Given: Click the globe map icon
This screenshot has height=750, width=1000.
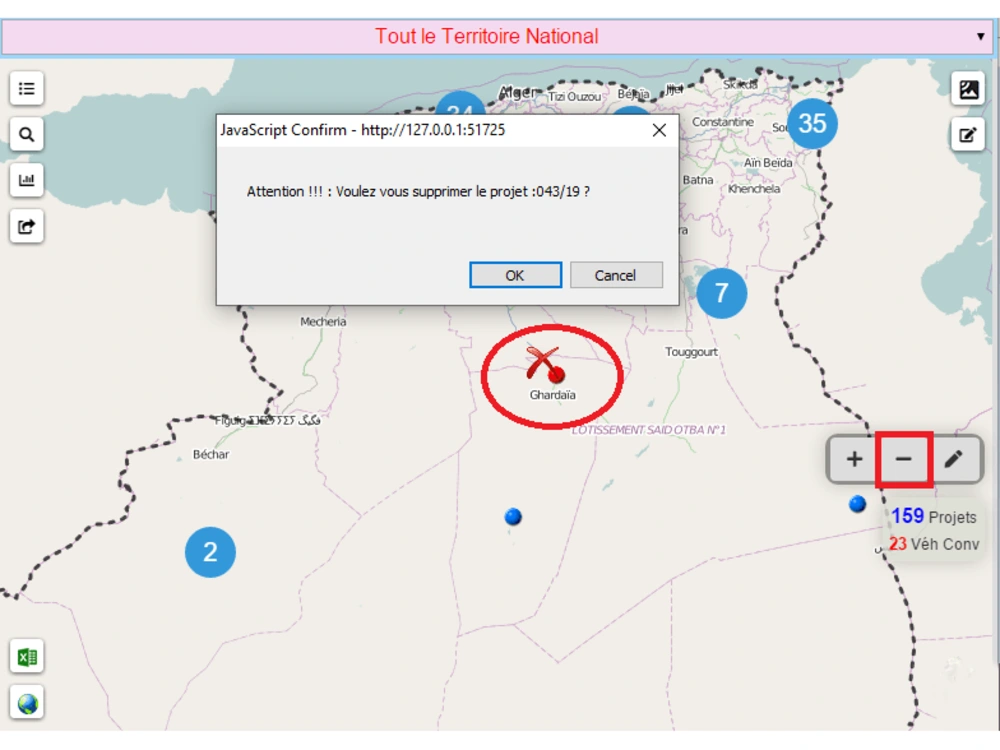Looking at the screenshot, I should click(x=27, y=703).
